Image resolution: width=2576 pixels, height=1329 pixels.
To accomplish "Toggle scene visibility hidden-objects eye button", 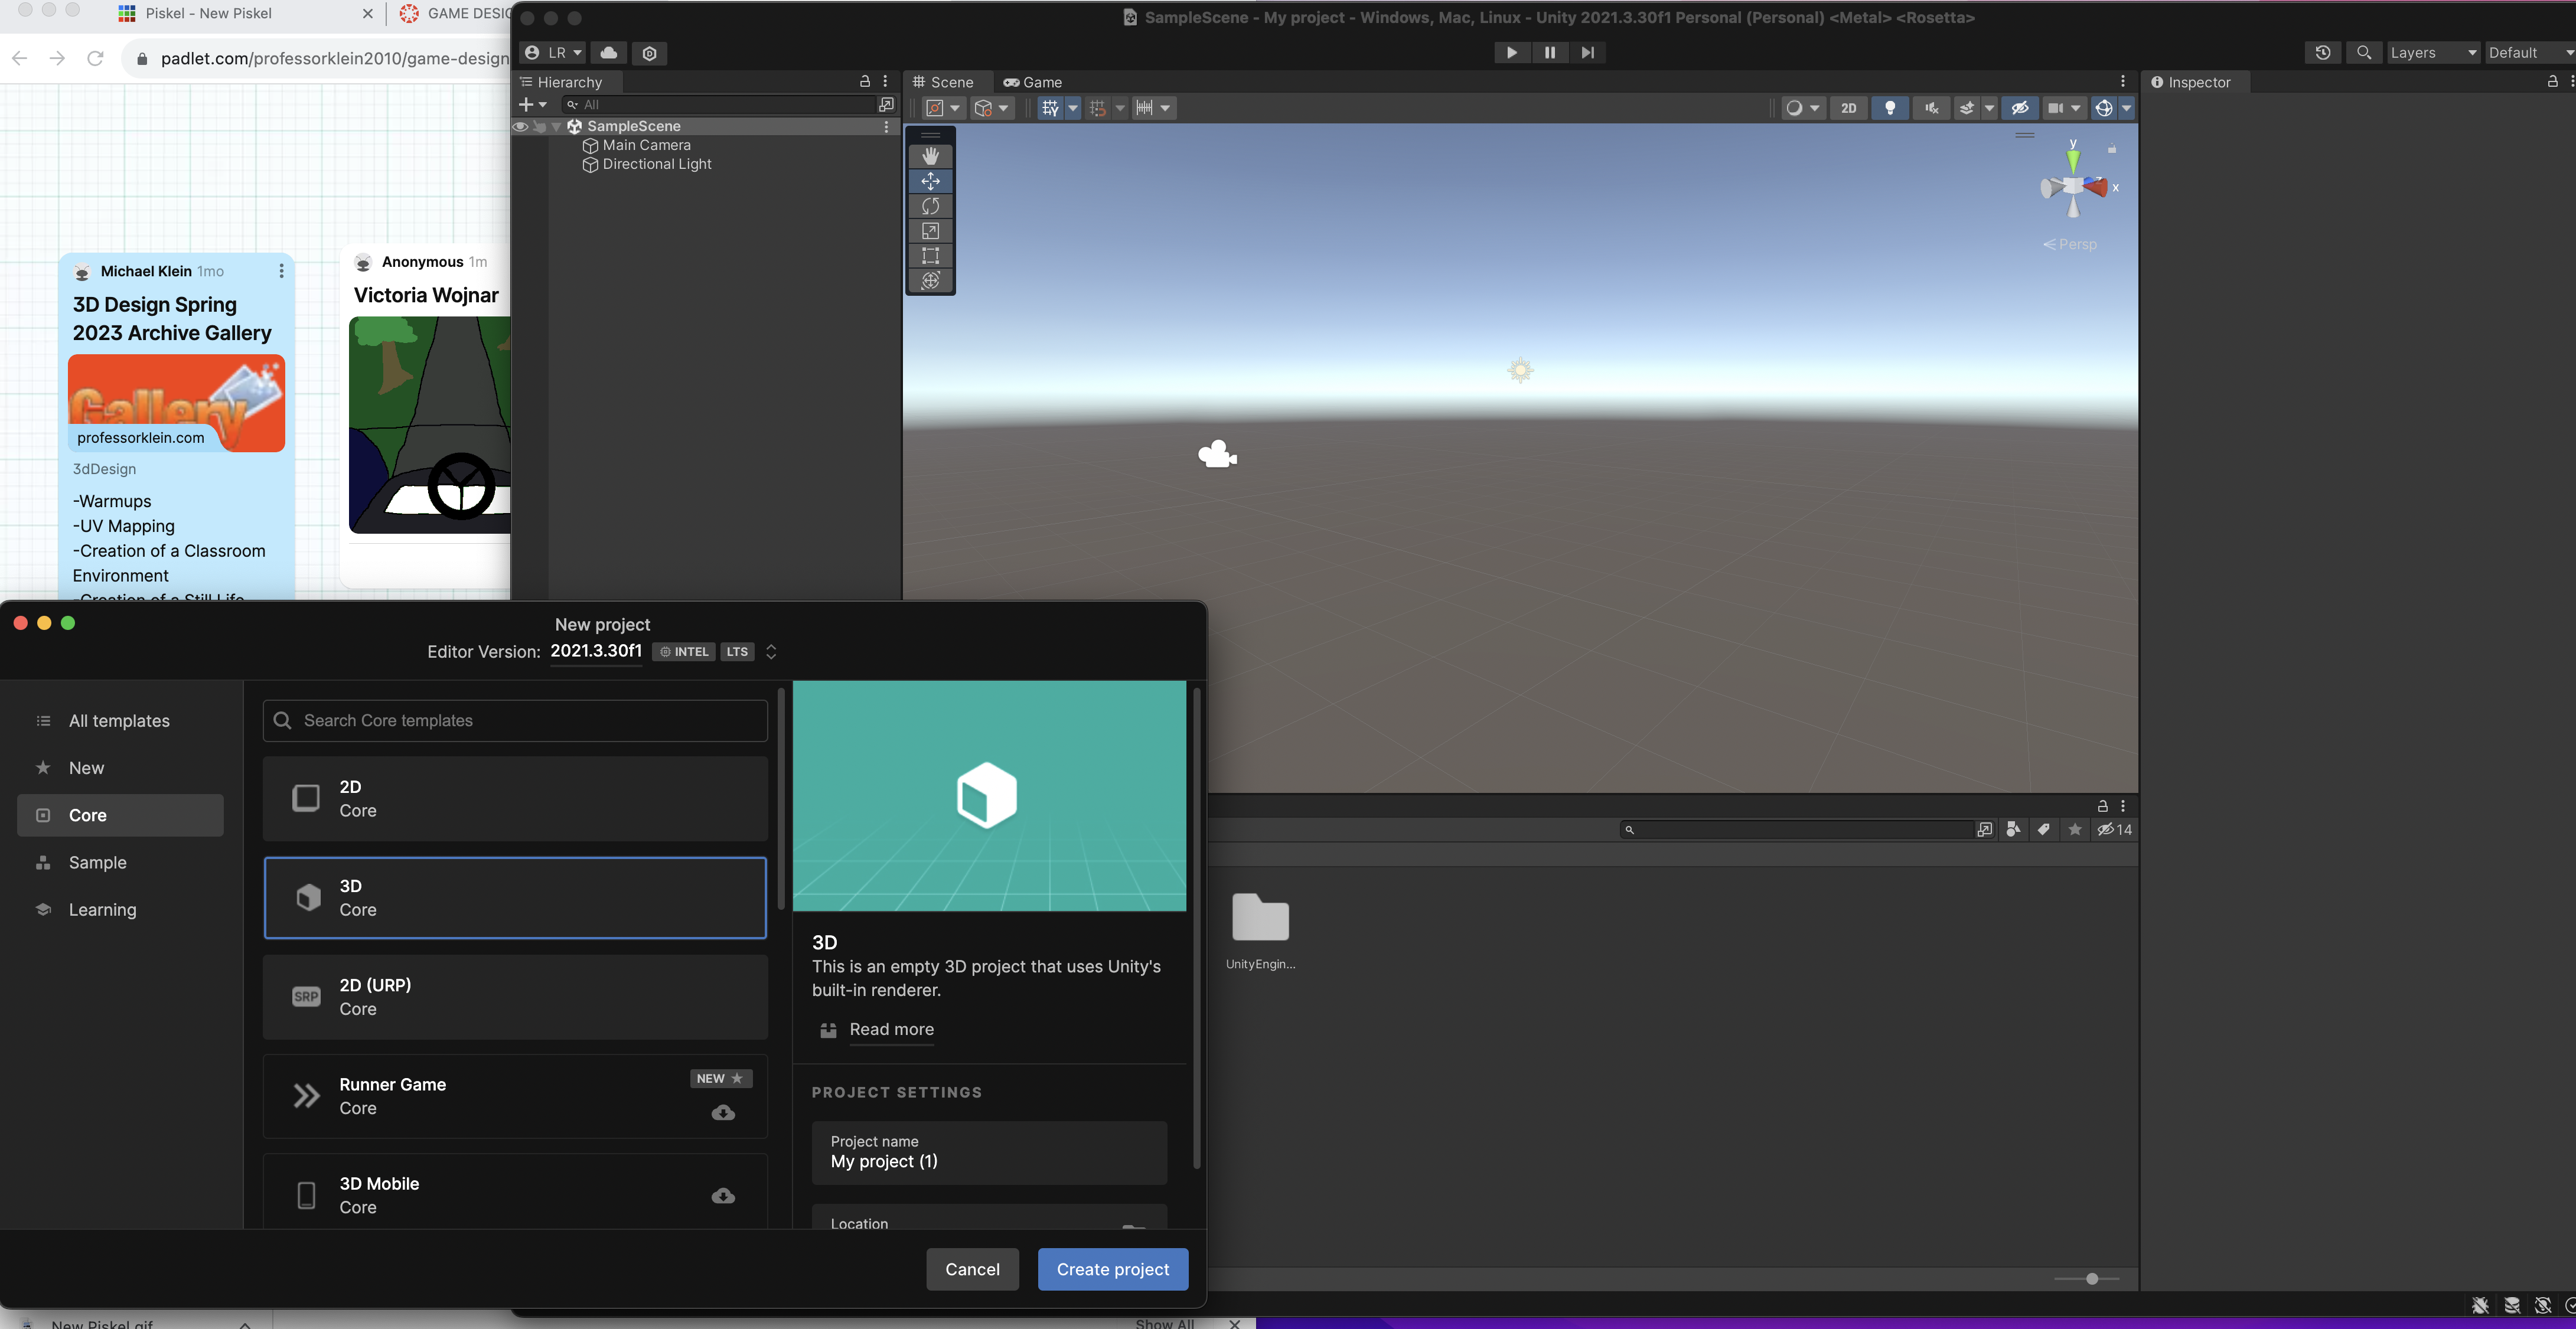I will coord(2020,108).
